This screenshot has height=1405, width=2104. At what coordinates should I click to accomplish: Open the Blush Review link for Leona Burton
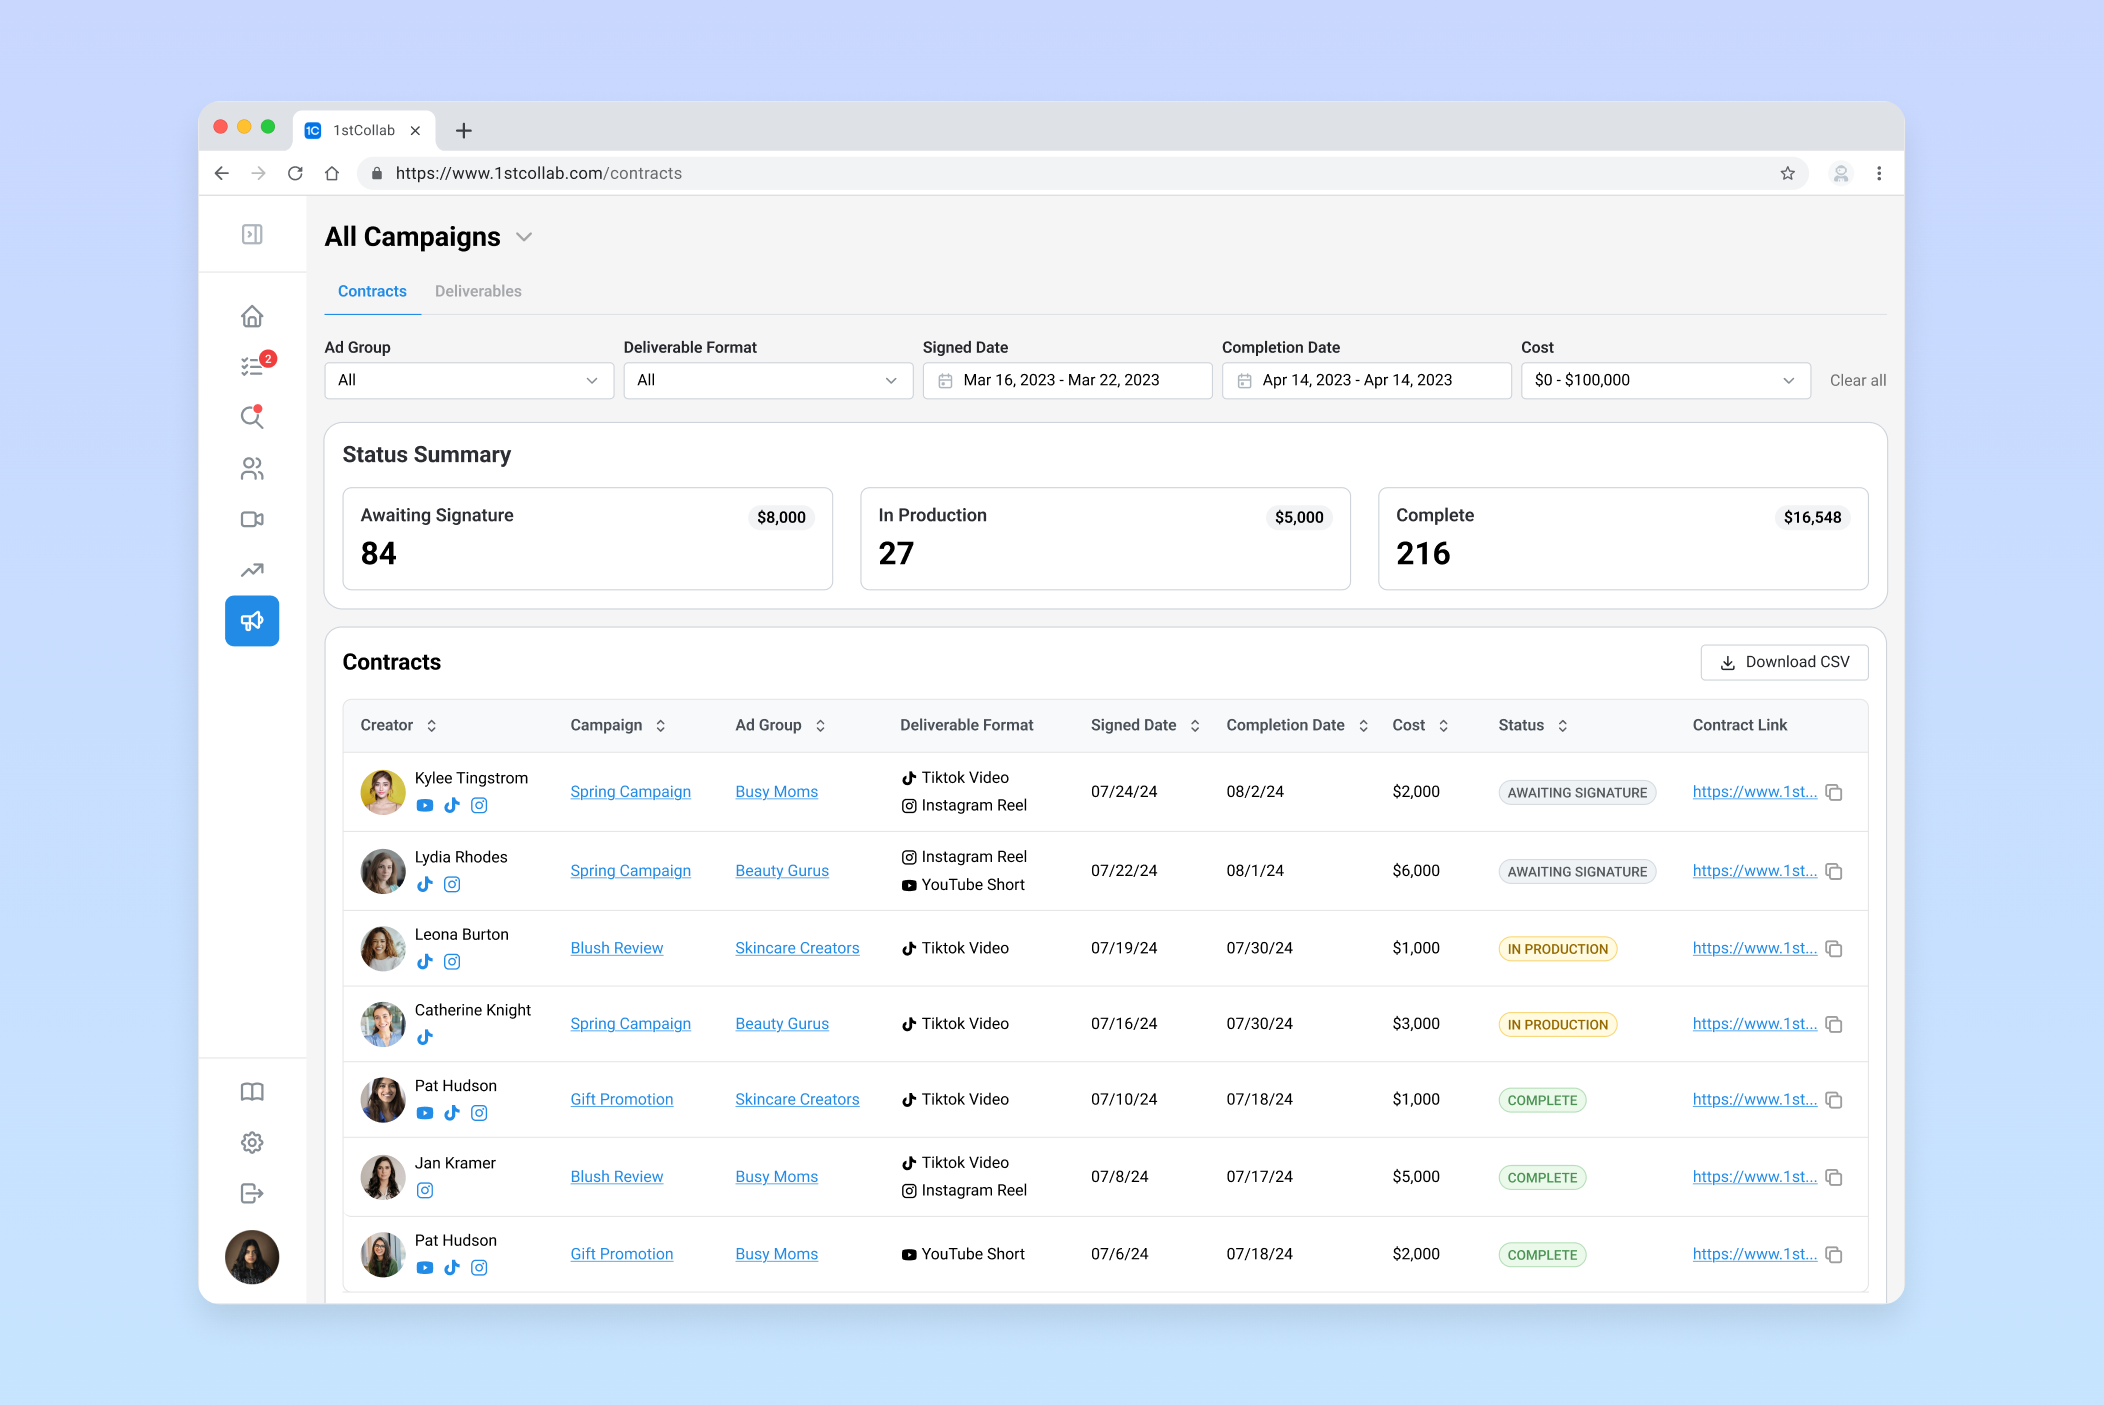click(x=616, y=948)
